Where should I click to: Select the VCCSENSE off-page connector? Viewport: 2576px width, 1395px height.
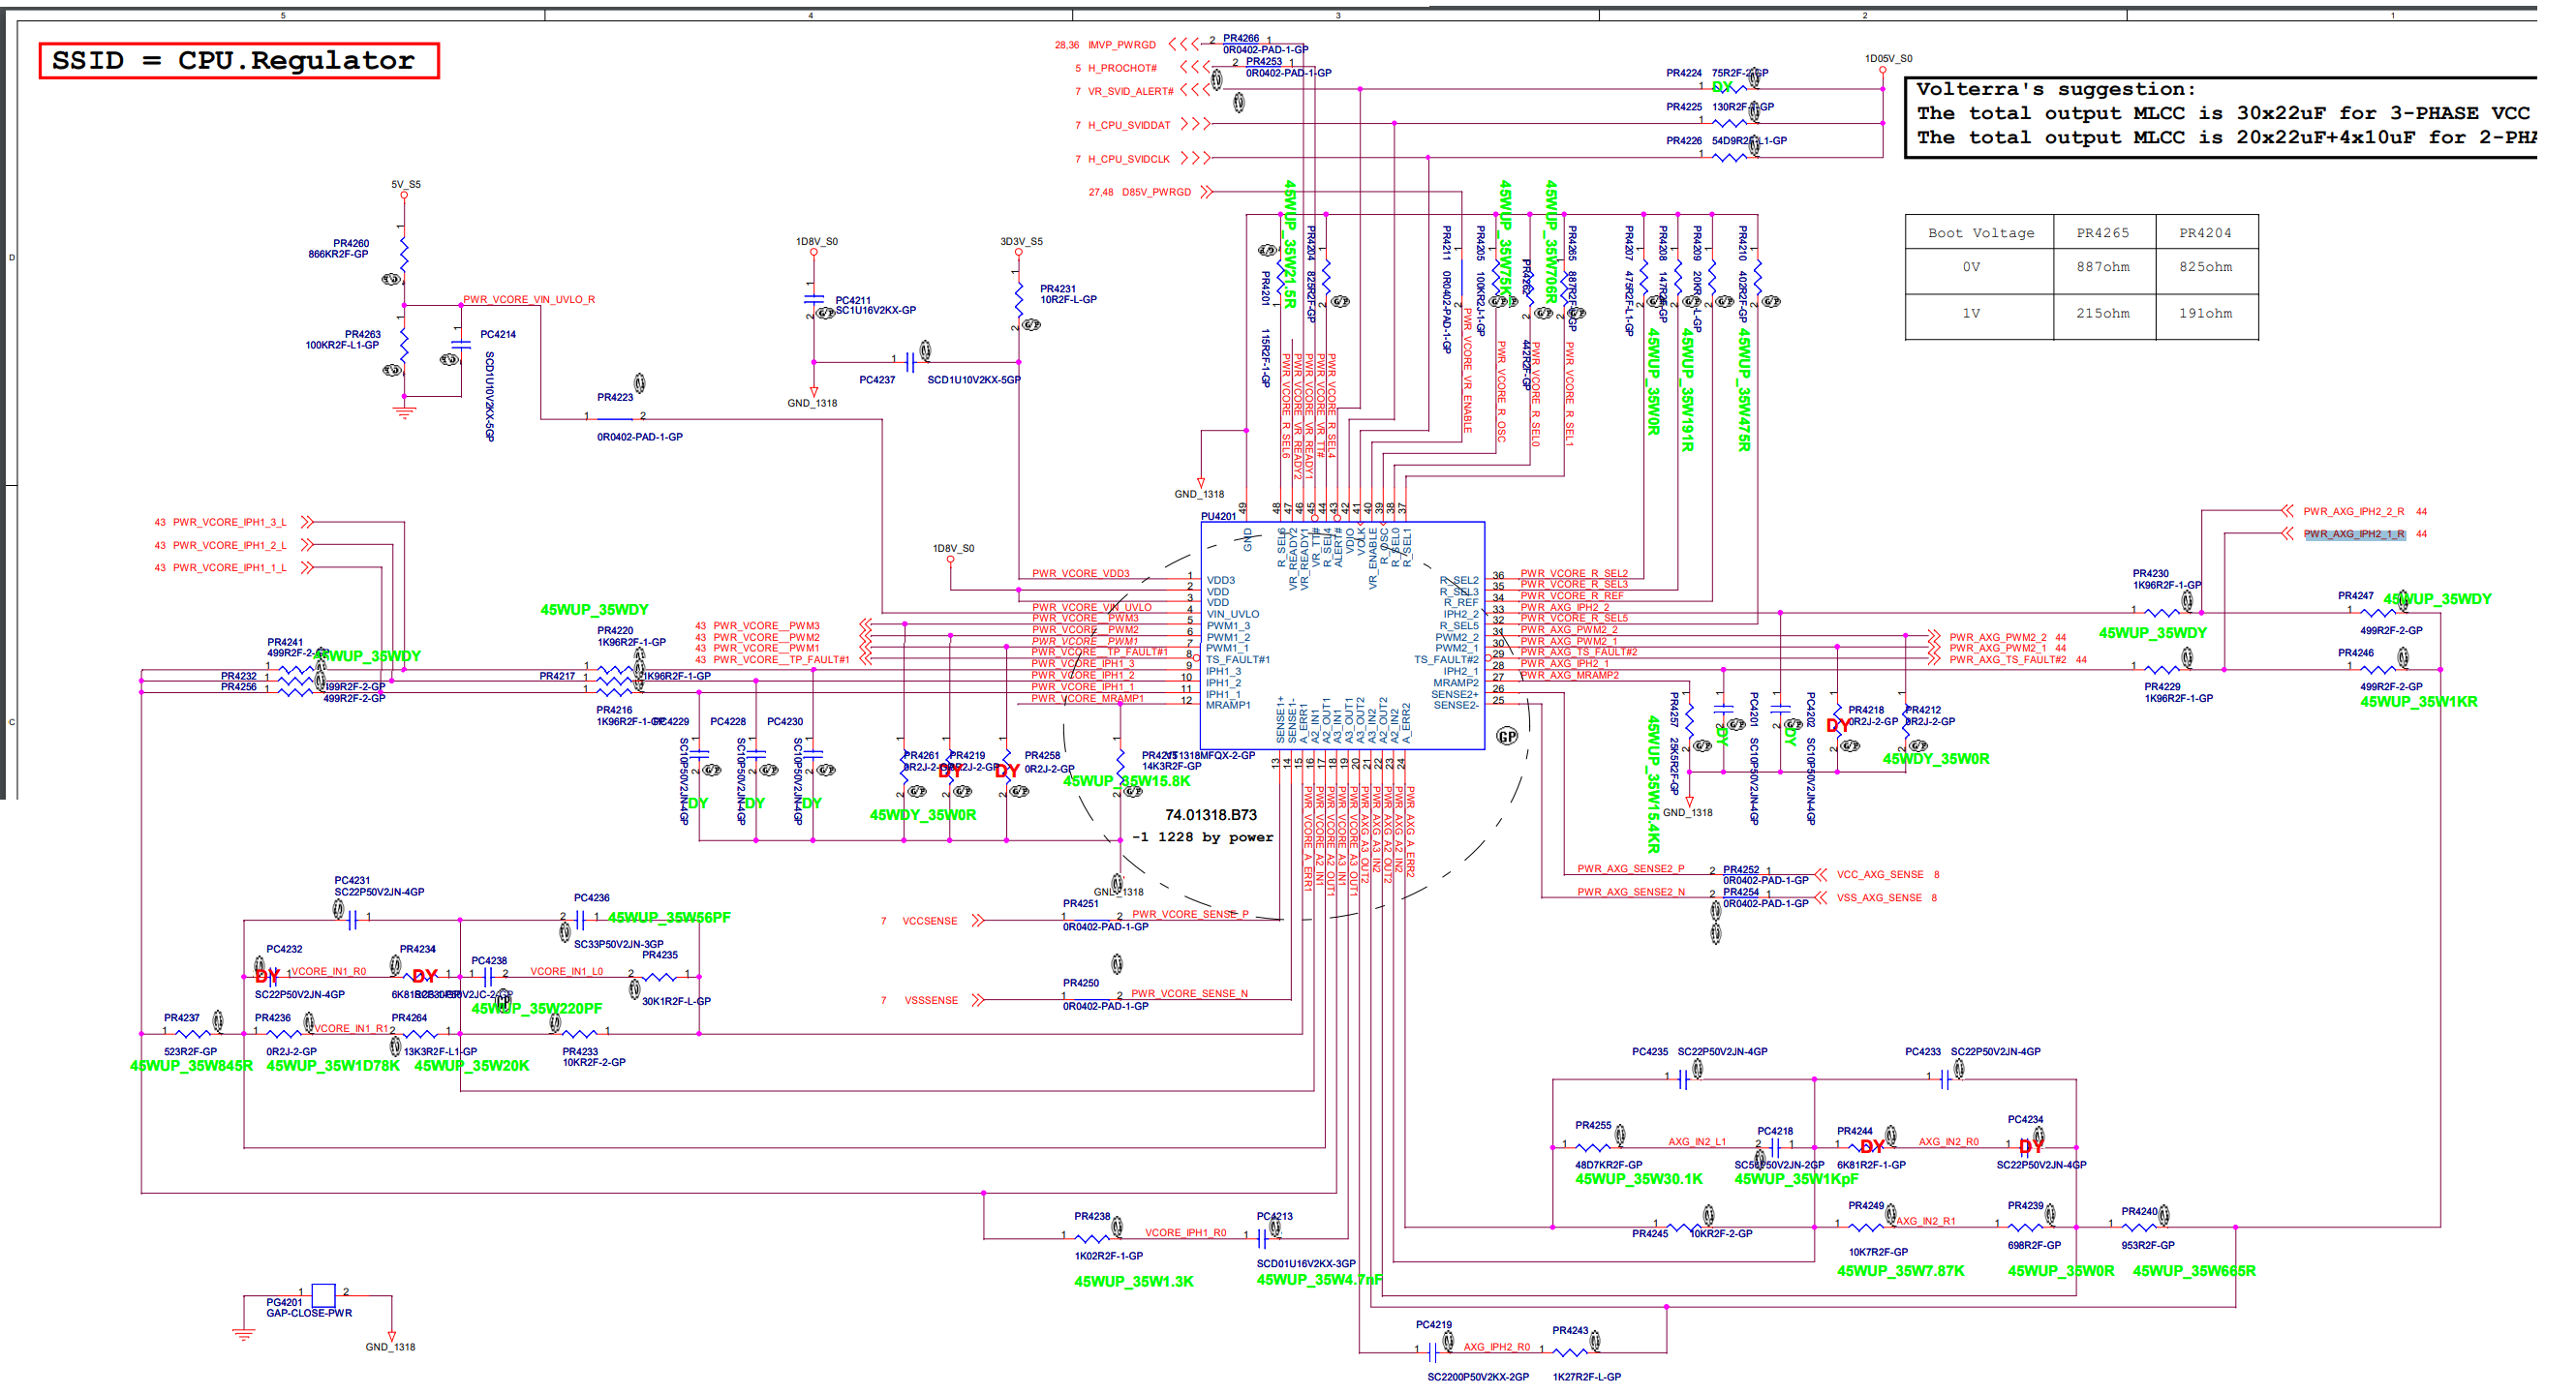[978, 921]
